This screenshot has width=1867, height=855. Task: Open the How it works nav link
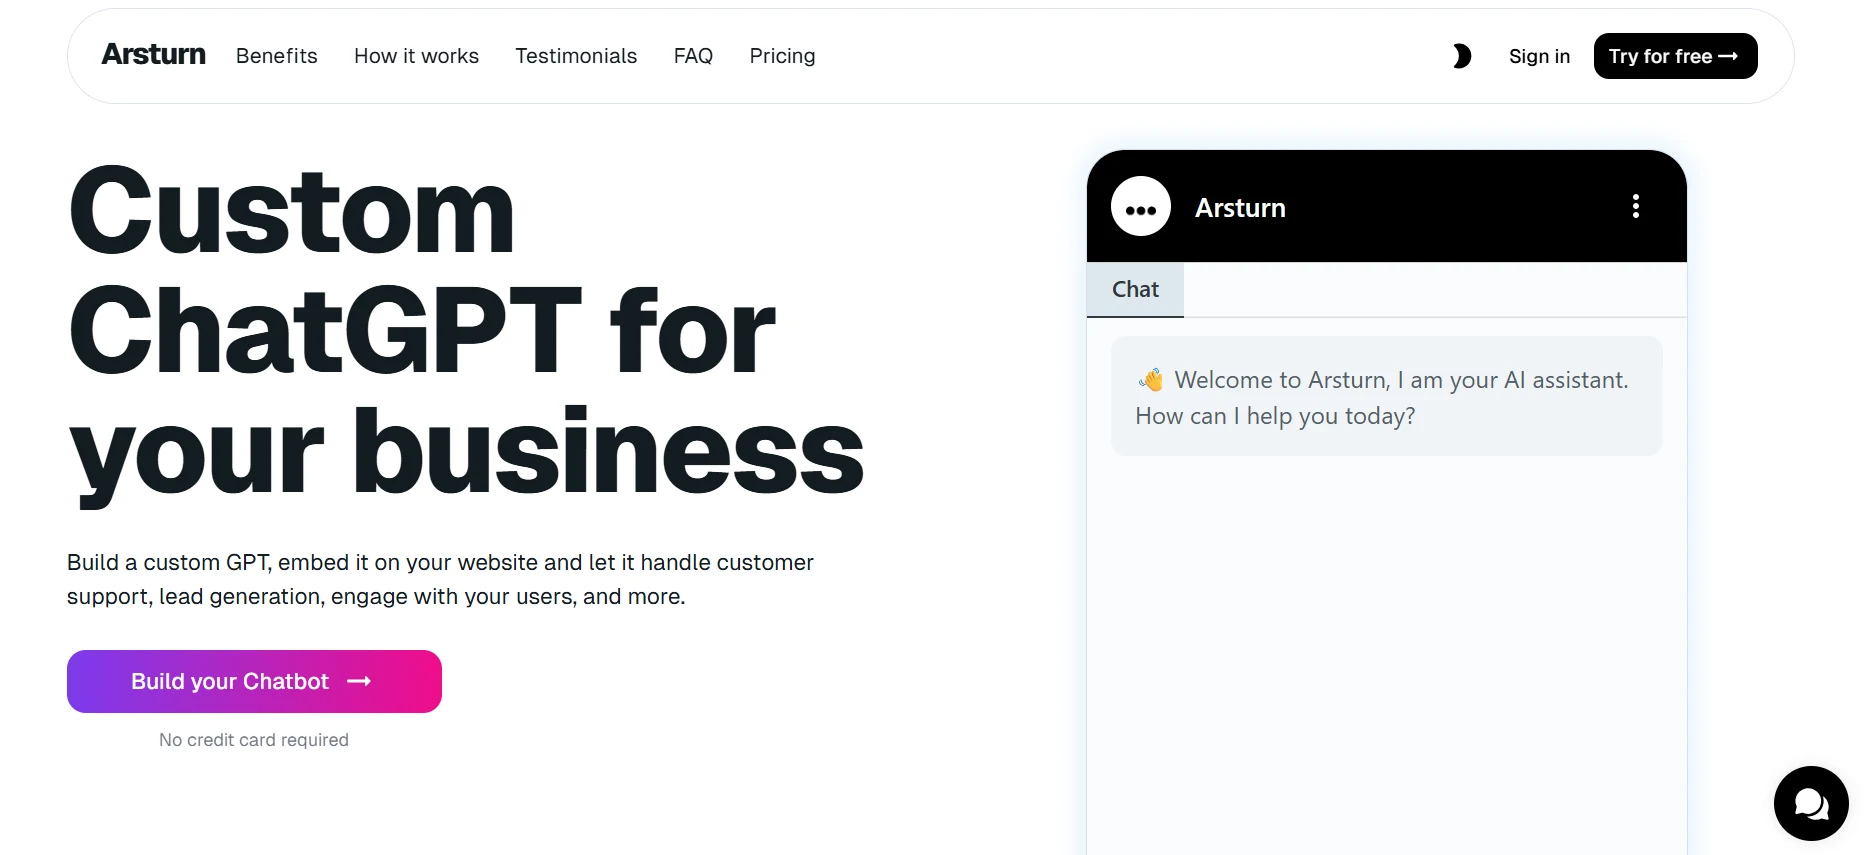click(416, 56)
